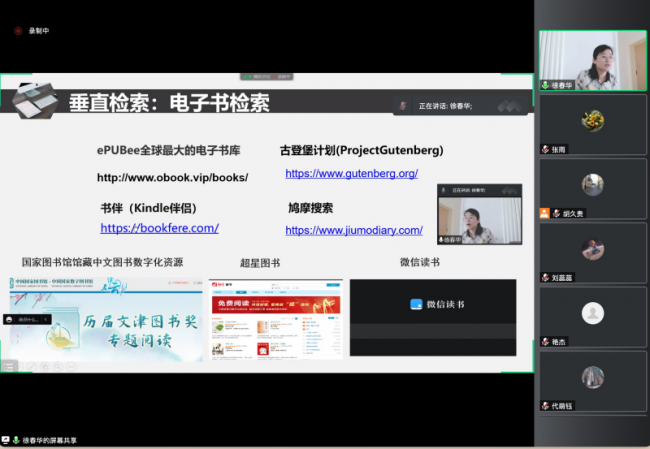The image size is (650, 449).
Task: Select the pen annotation tool on the slide
Action: click(32, 366)
